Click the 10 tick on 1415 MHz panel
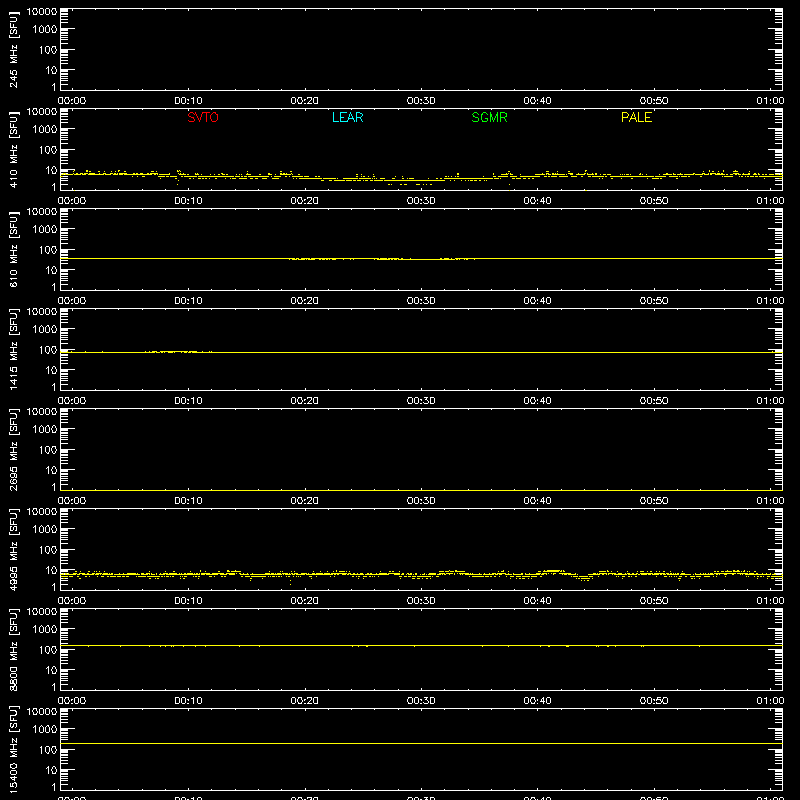This screenshot has width=800, height=800. (51, 370)
